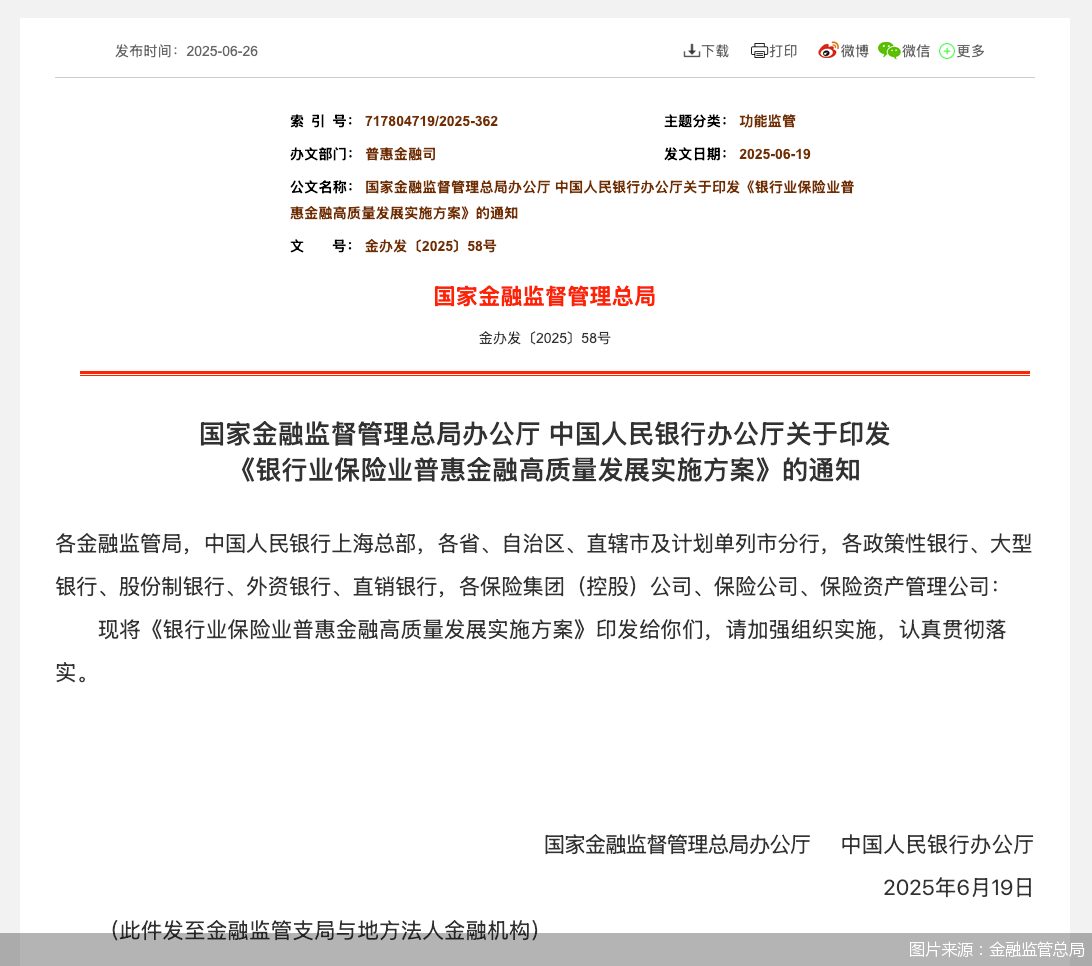Click the issue date 2025-06-19 link

[776, 154]
